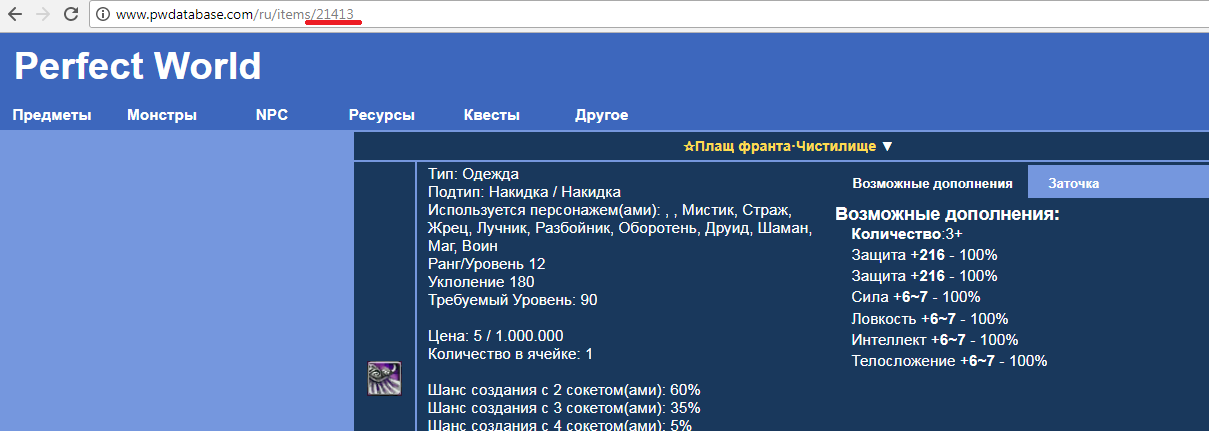Click the Телосложение +6~7 - 100% entry
The width and height of the screenshot is (1209, 431).
coord(949,361)
